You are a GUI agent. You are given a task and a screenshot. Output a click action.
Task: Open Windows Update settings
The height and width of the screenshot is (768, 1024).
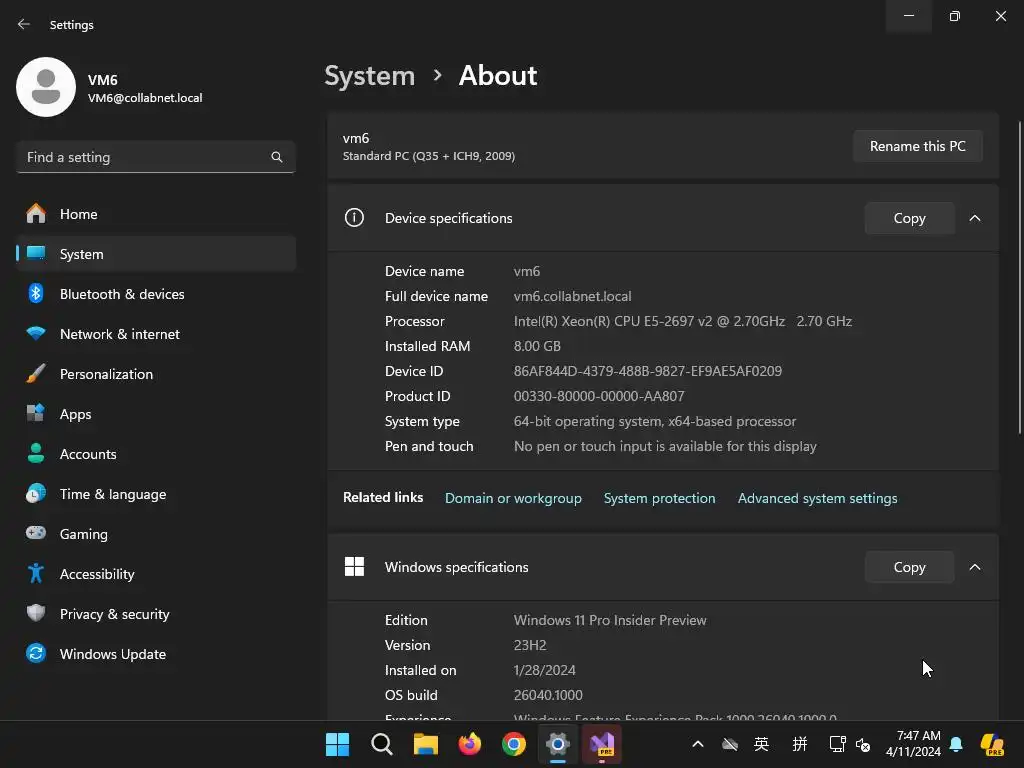click(155, 654)
